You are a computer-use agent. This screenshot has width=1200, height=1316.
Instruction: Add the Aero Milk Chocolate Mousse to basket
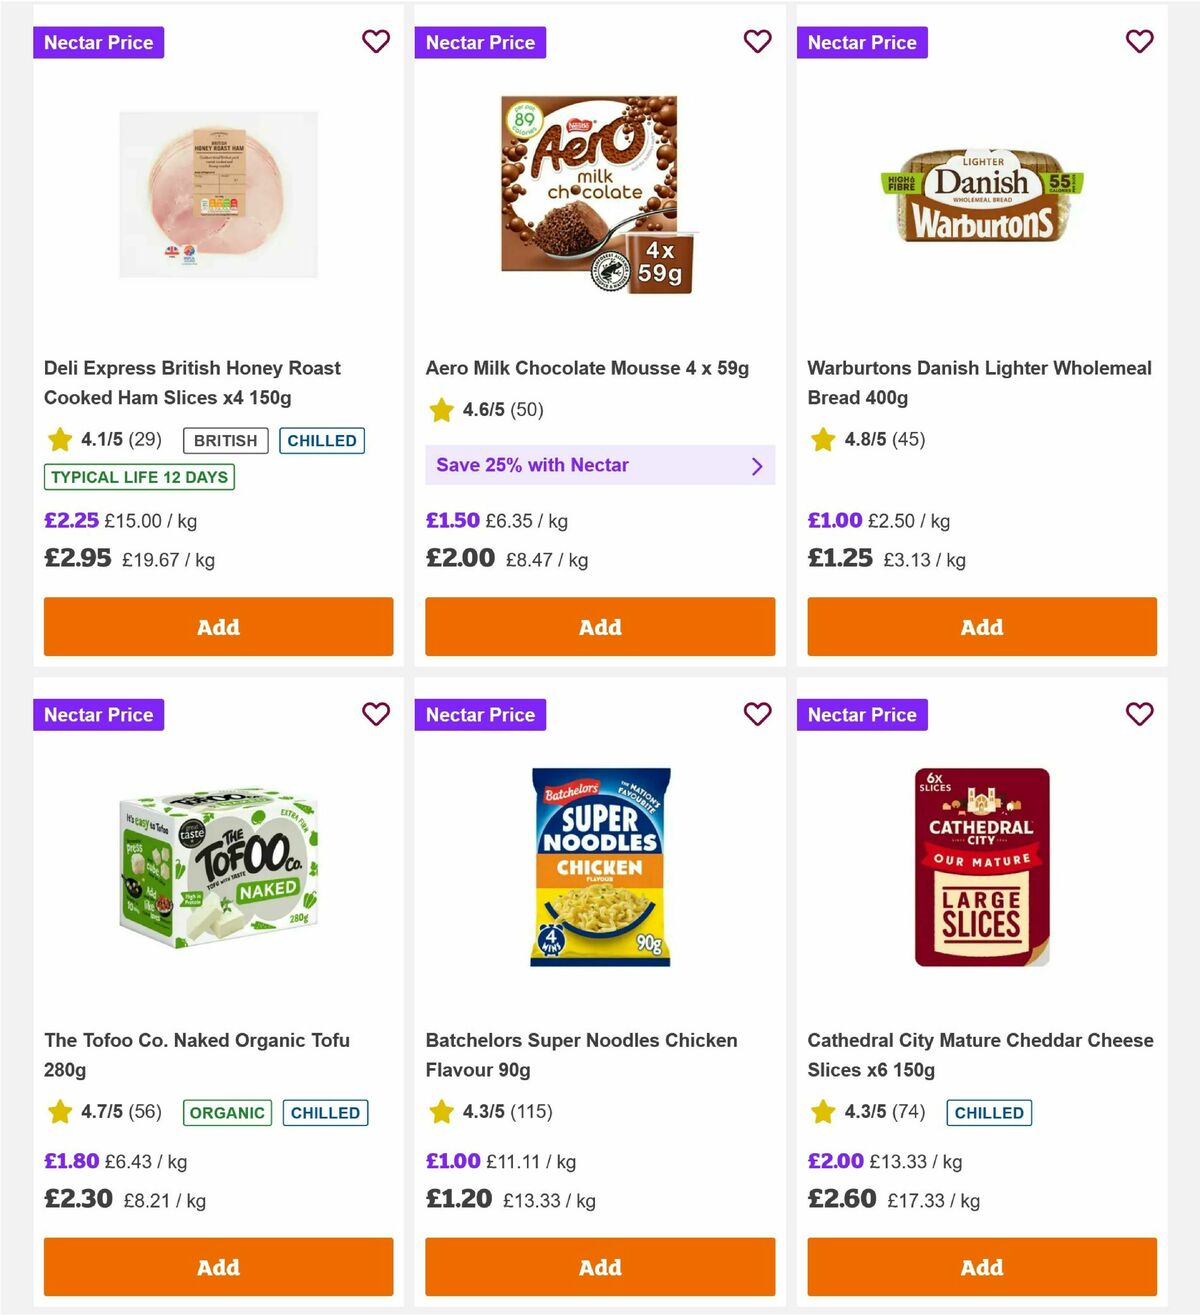point(599,627)
